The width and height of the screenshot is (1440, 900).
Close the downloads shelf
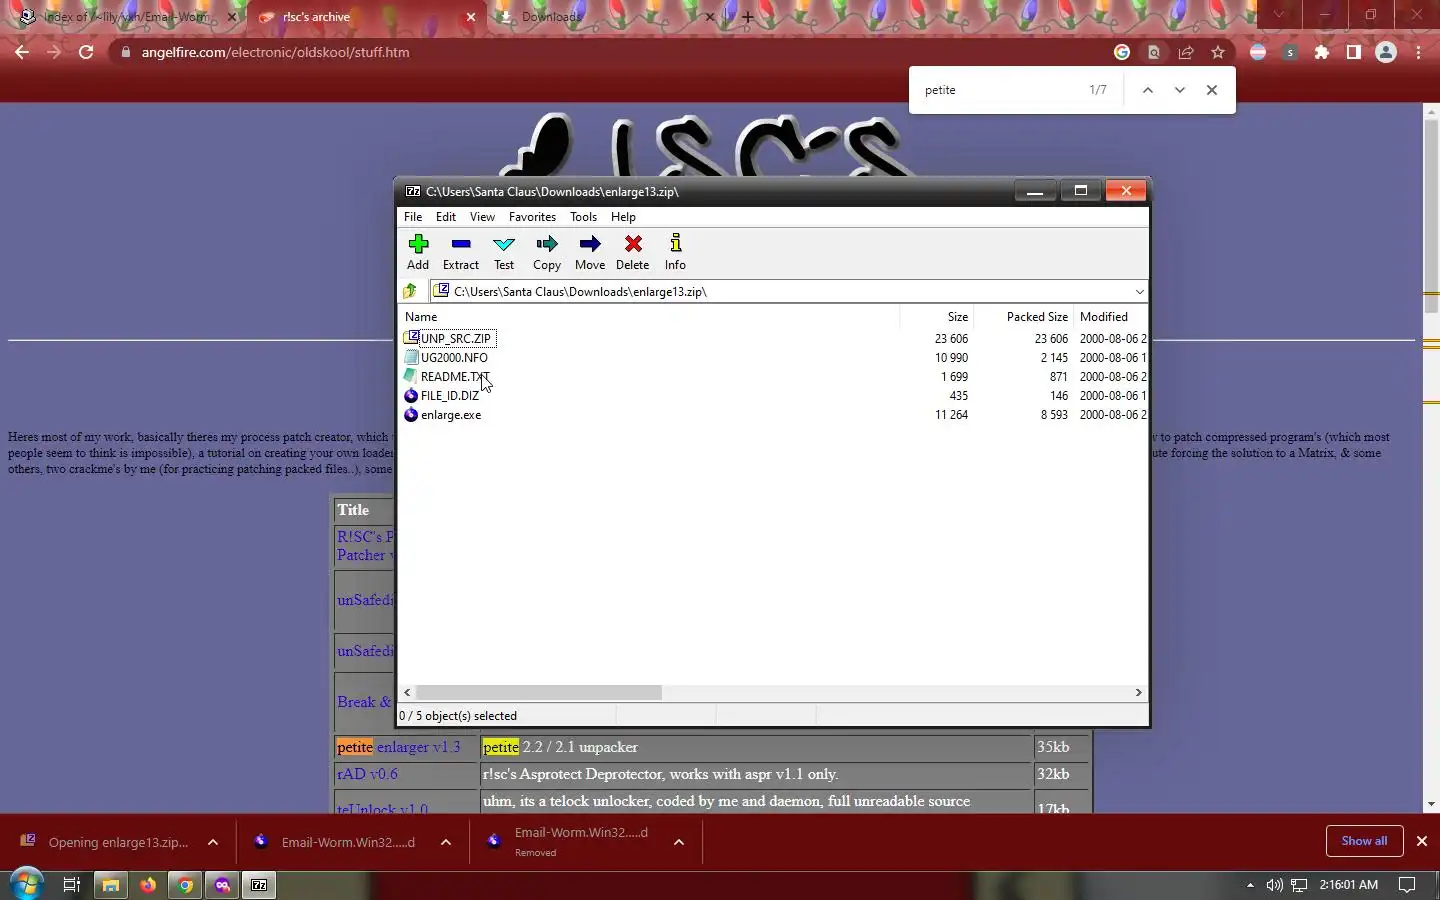pos(1422,841)
